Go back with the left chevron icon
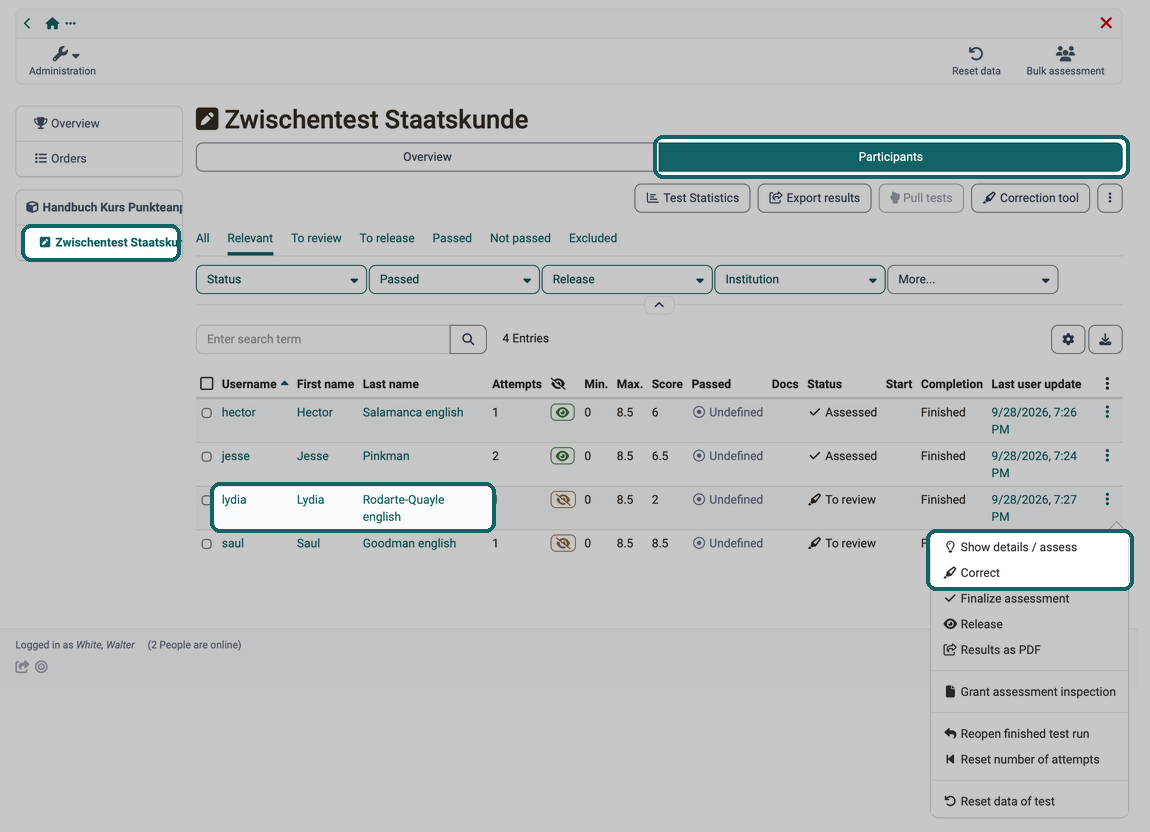This screenshot has width=1150, height=832. coord(27,23)
